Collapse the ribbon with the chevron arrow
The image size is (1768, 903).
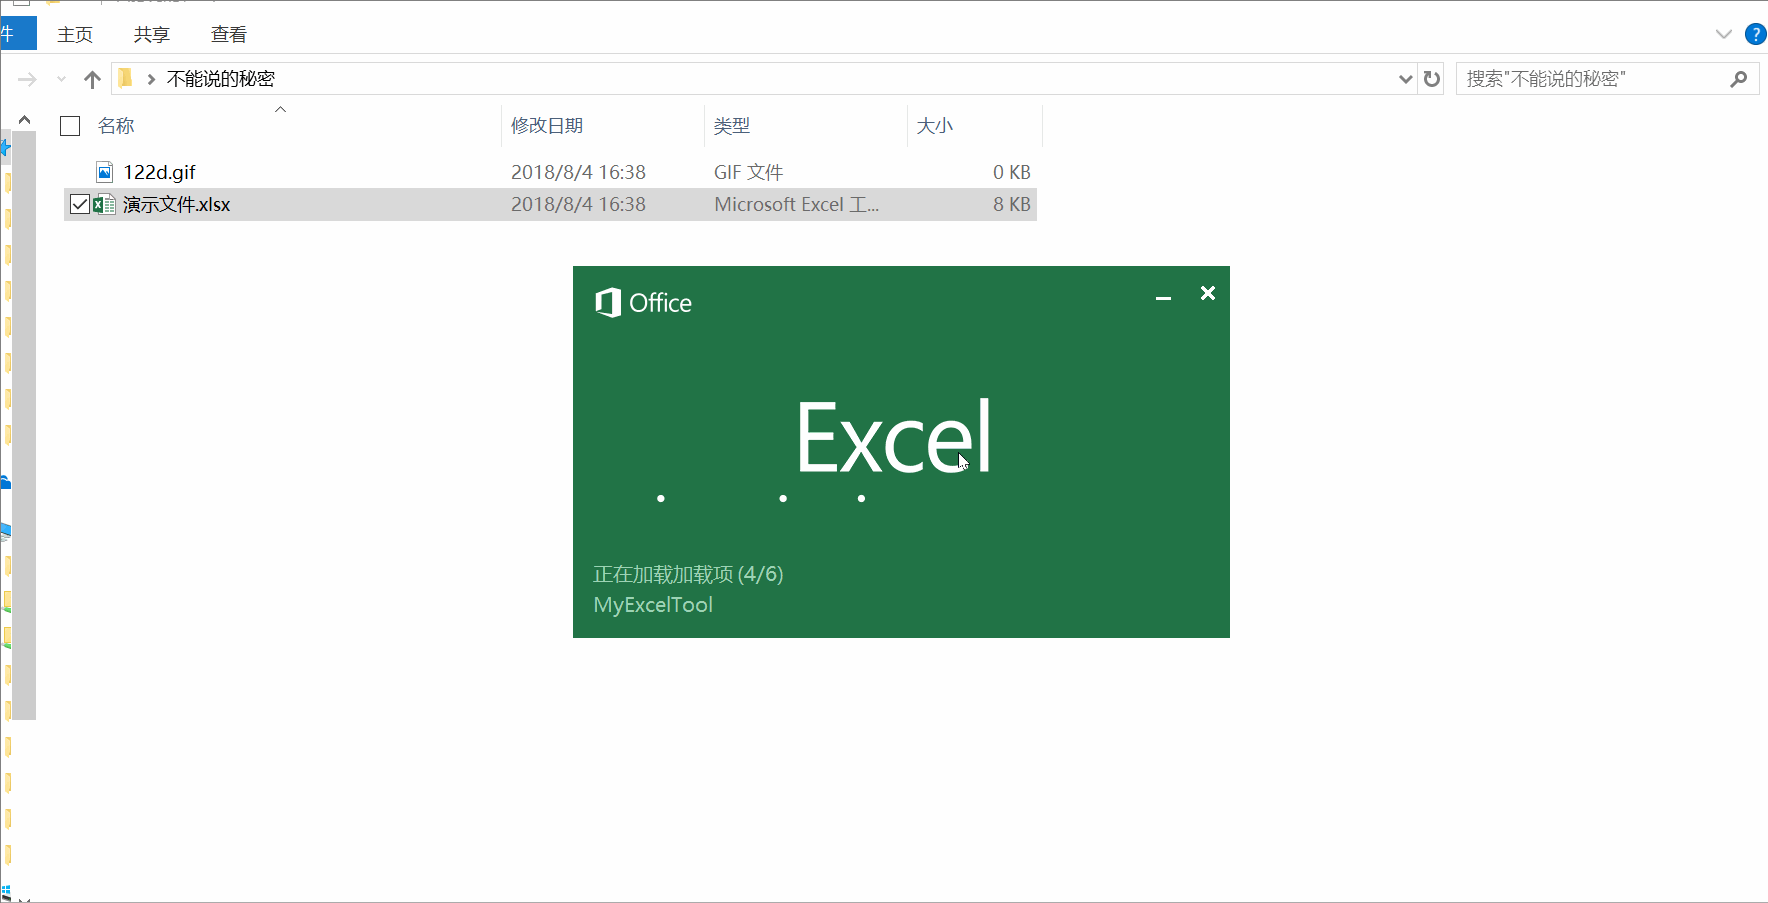tap(1723, 33)
